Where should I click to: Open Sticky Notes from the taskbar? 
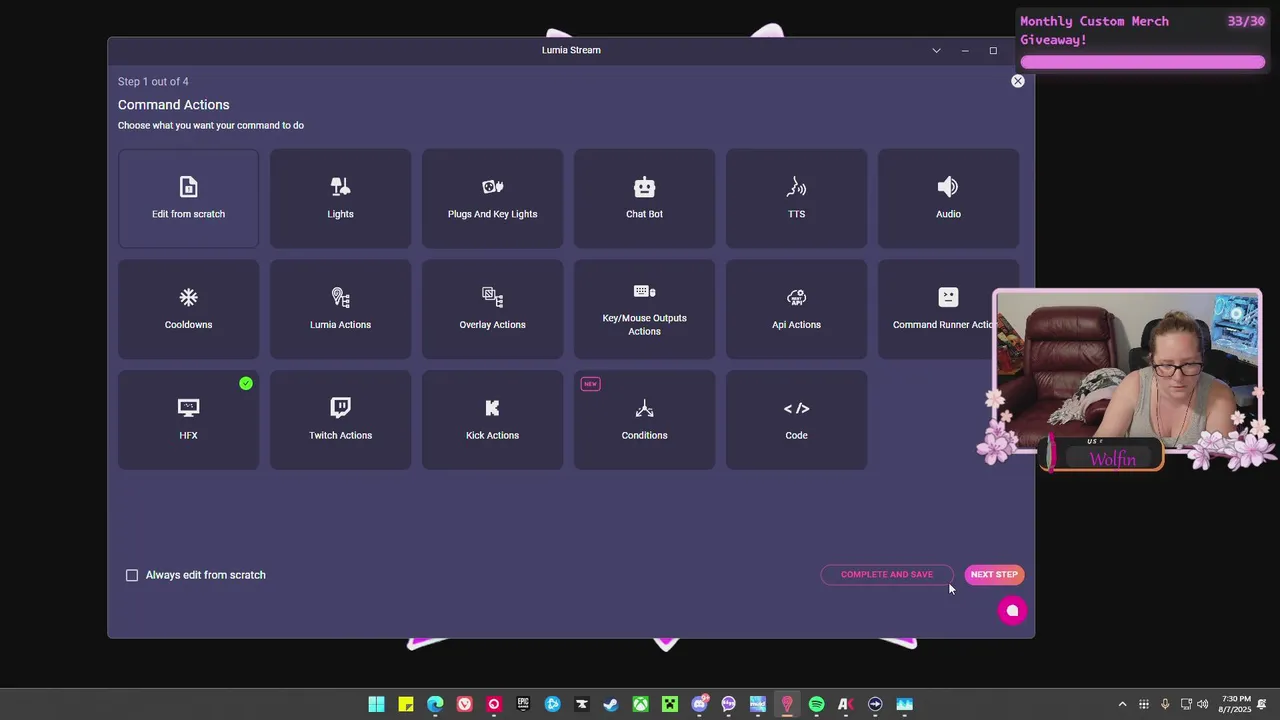pyautogui.click(x=406, y=704)
